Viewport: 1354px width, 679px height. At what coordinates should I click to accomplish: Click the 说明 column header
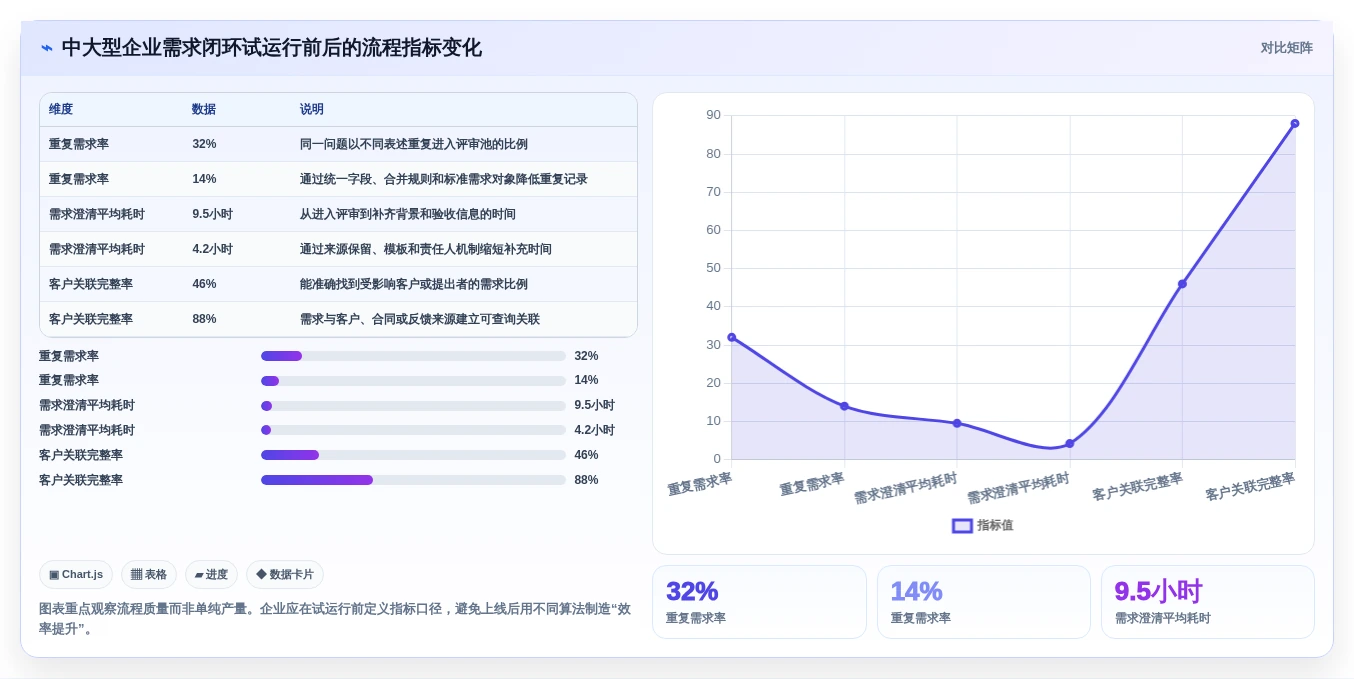coord(312,109)
